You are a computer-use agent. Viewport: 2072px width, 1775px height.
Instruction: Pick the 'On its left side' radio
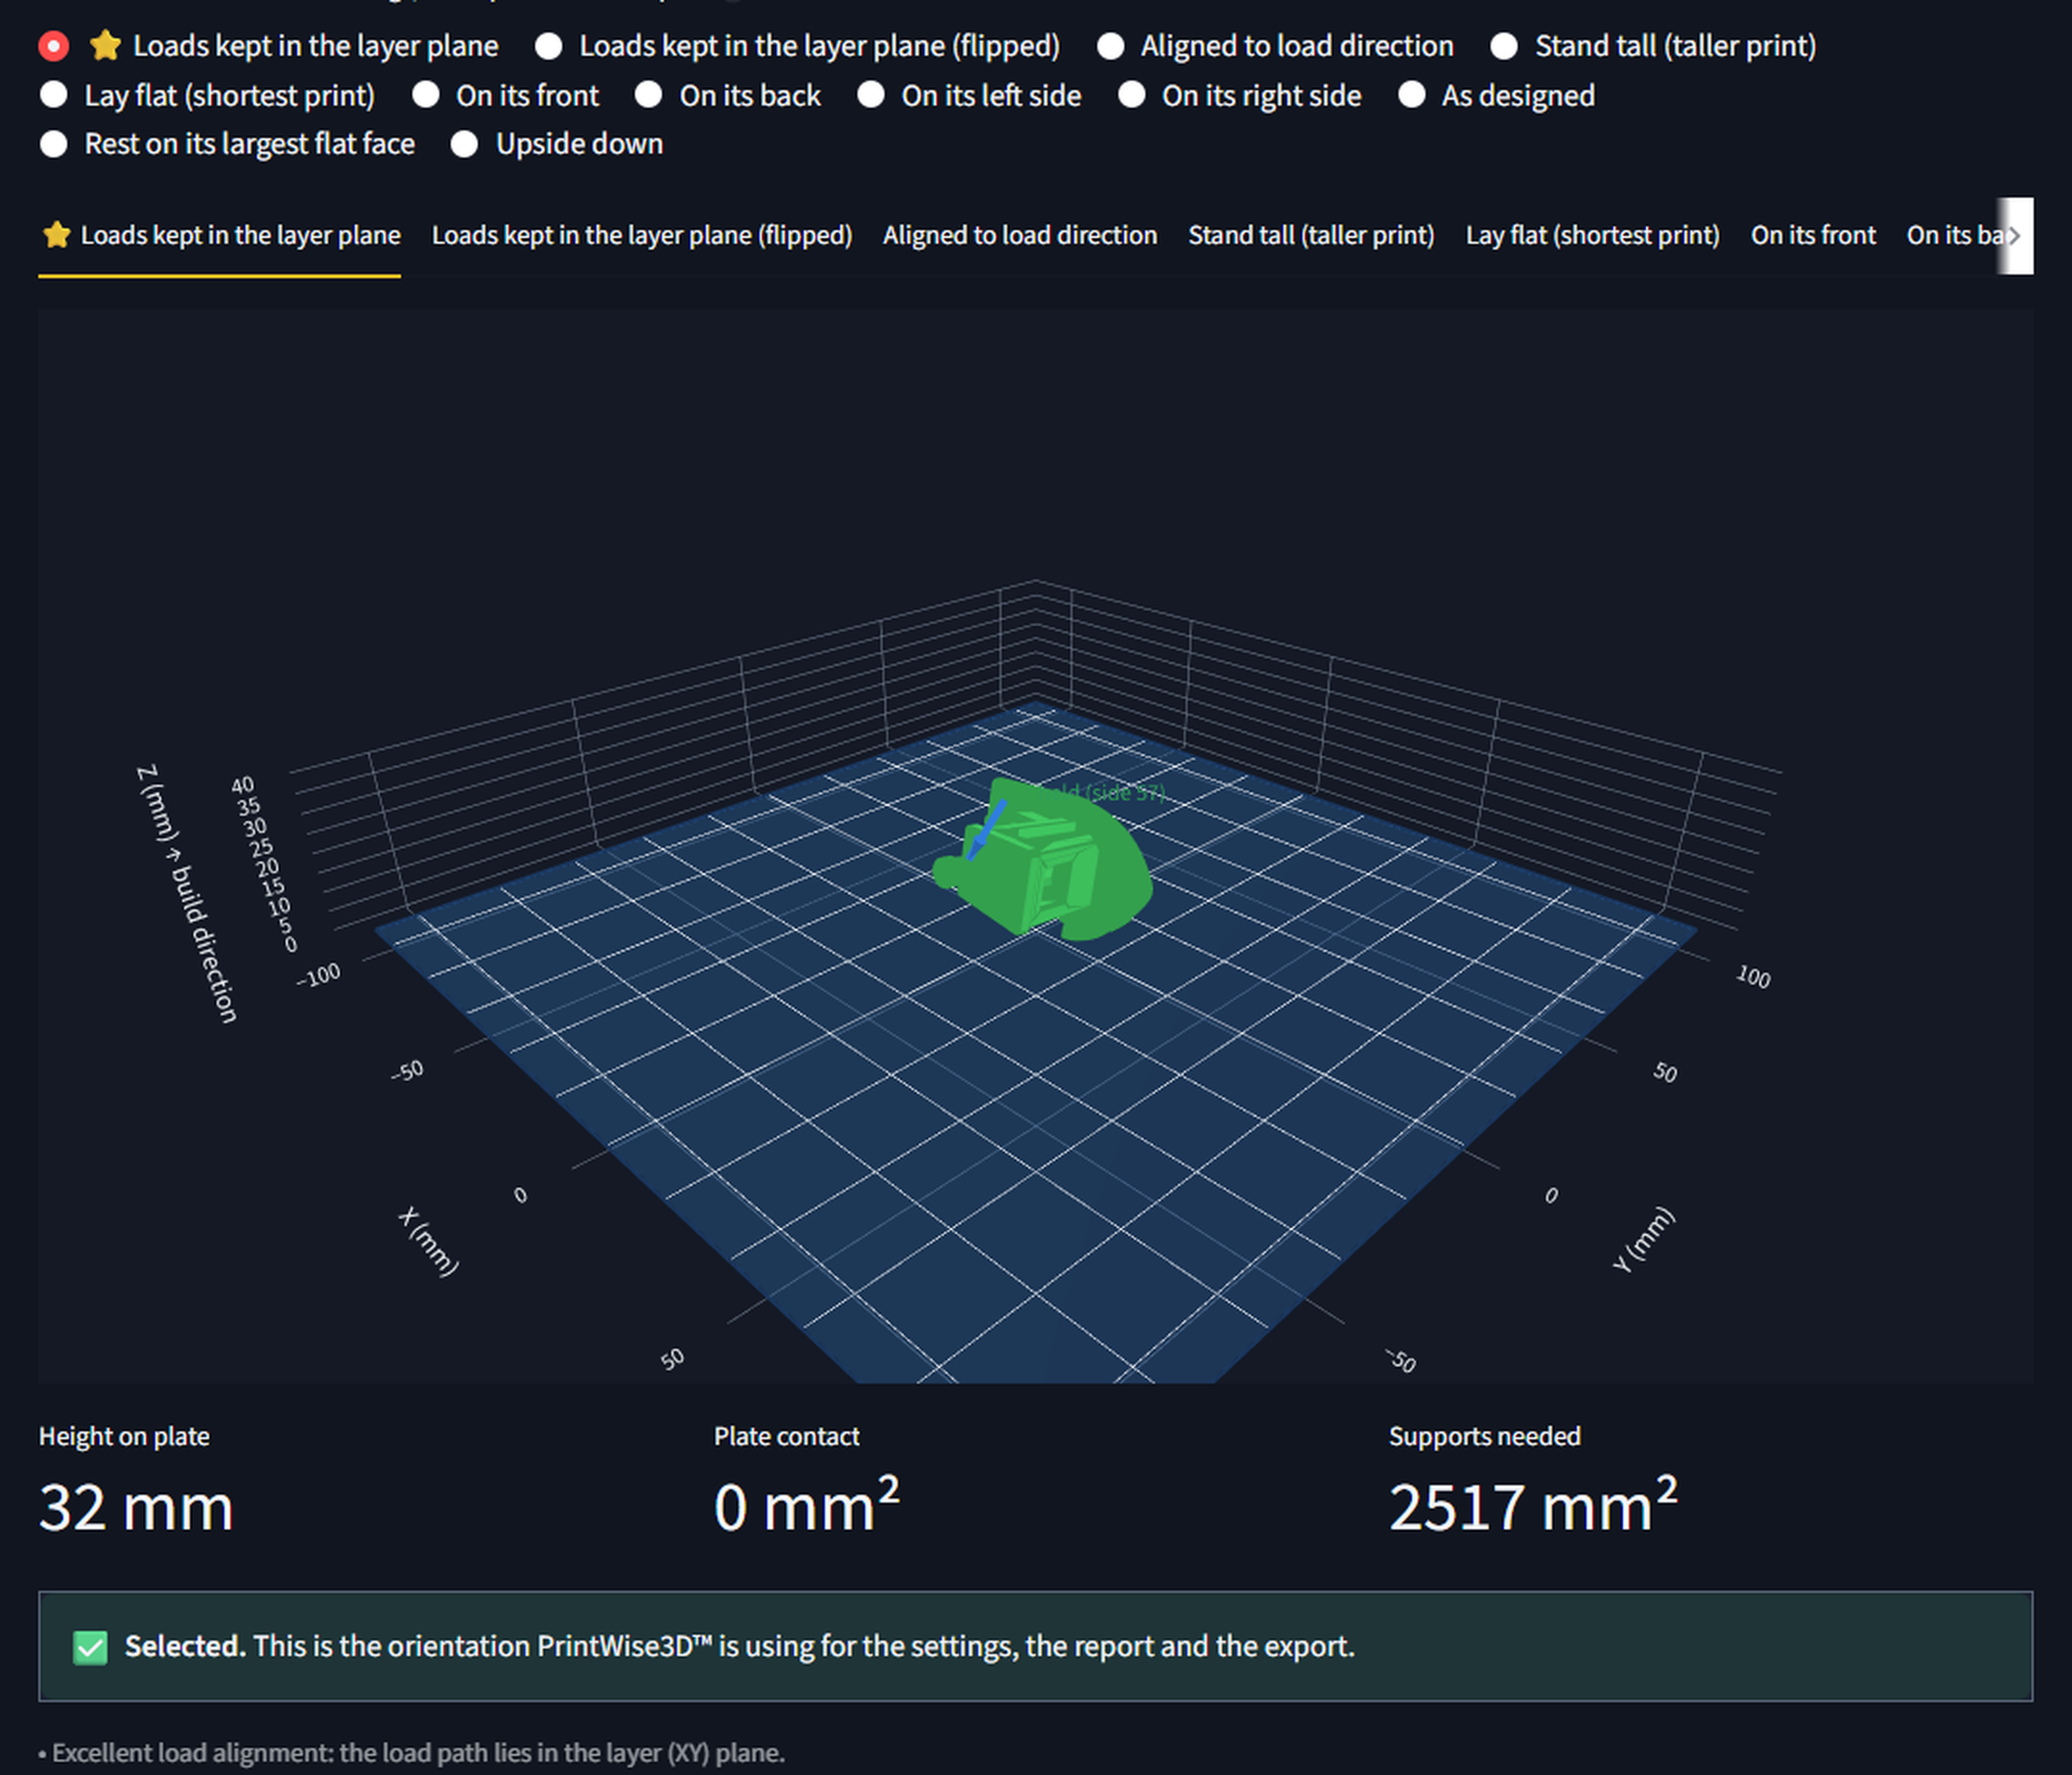tap(870, 95)
